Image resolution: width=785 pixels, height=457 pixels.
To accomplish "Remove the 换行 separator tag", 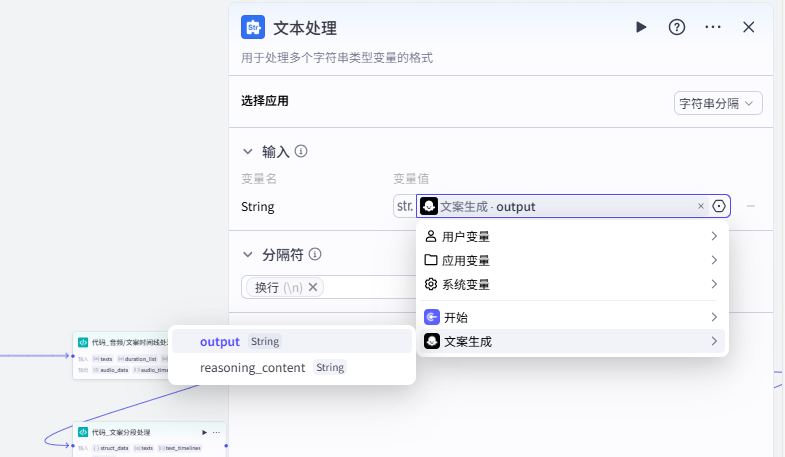I will pos(313,288).
